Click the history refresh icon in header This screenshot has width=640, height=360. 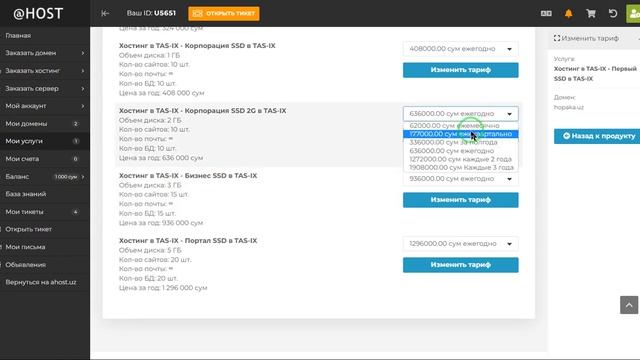click(613, 13)
